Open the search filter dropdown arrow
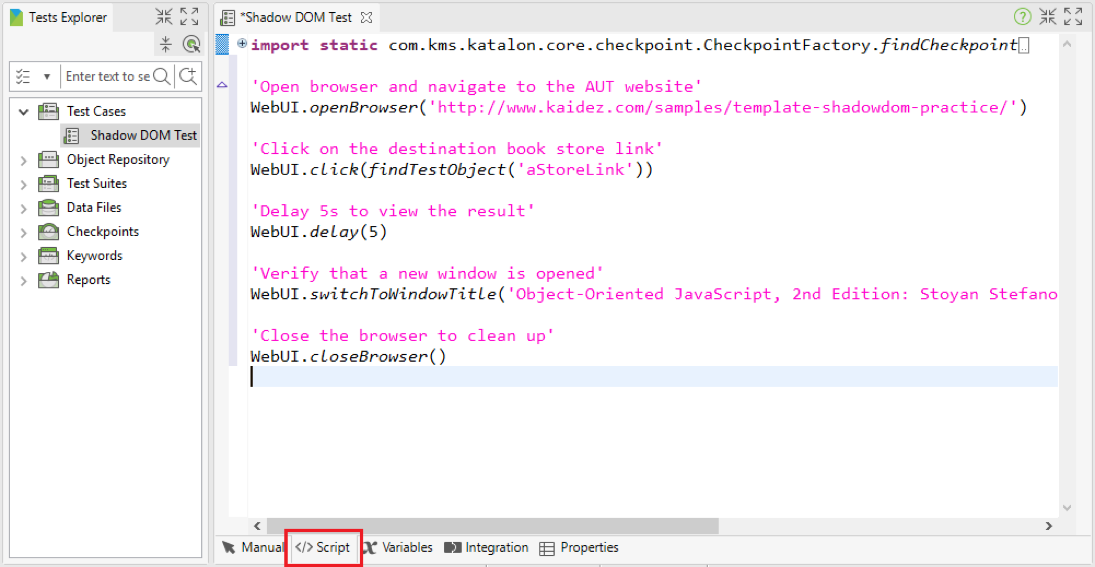This screenshot has height=567, width=1095. coord(47,76)
